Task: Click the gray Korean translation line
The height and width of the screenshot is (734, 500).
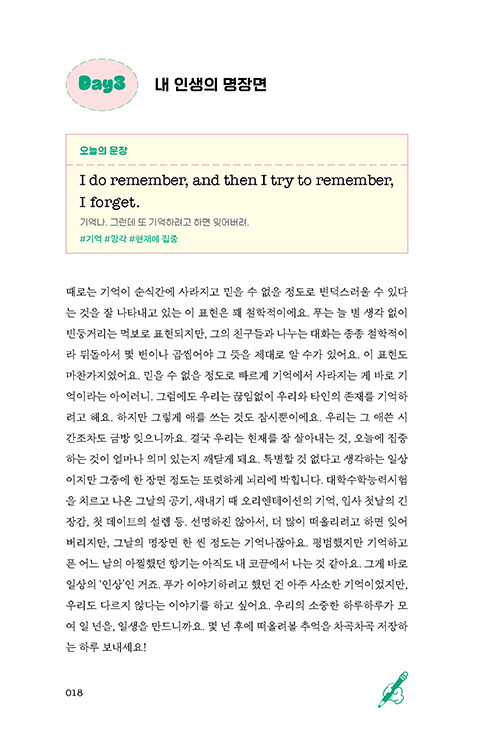Action: (164, 222)
